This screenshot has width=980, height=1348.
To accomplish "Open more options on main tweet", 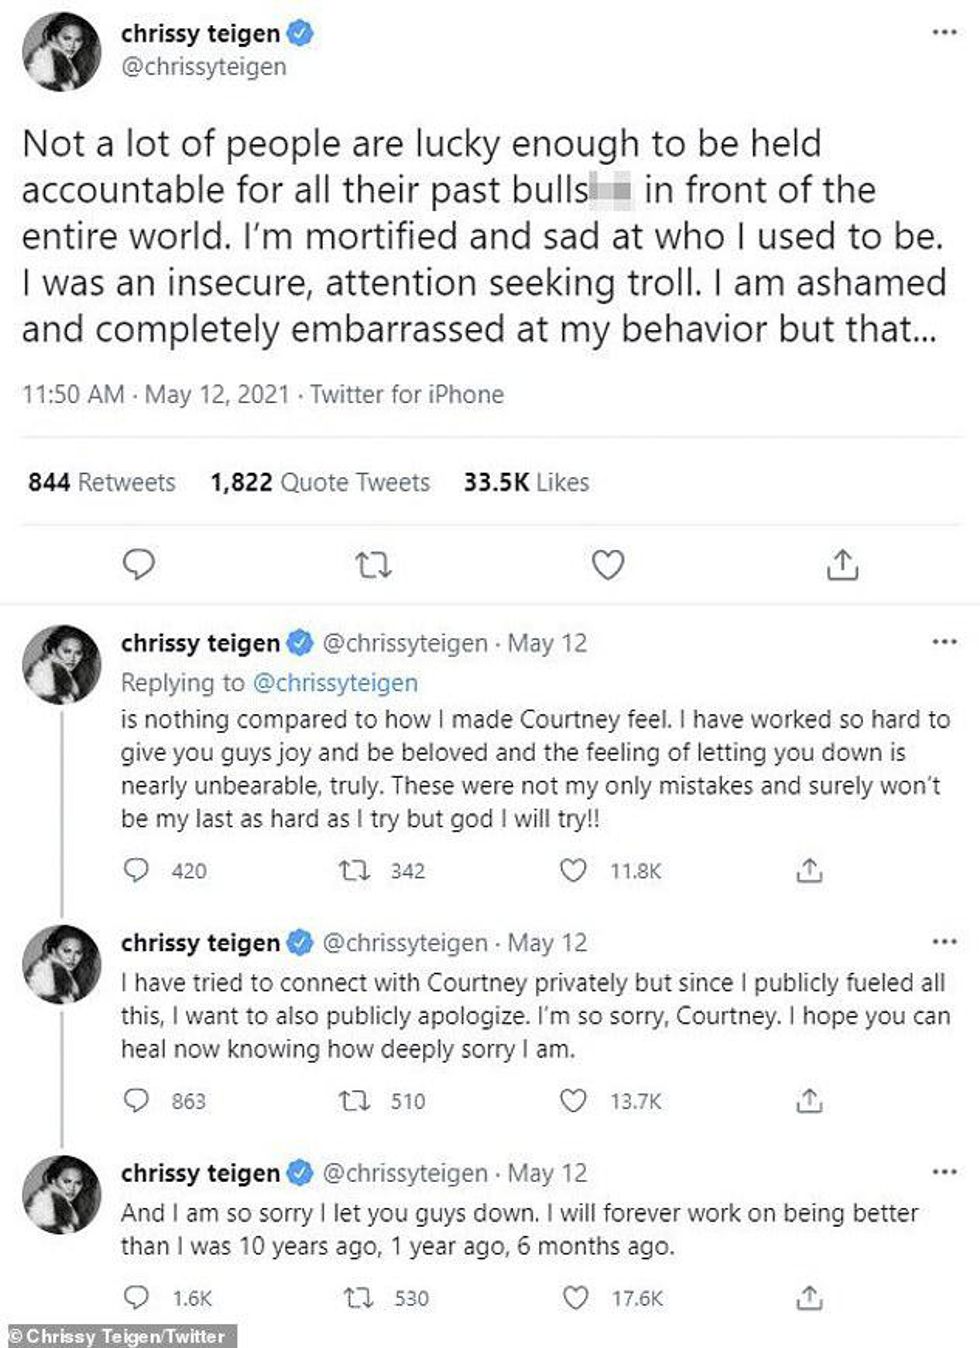I will click(944, 32).
